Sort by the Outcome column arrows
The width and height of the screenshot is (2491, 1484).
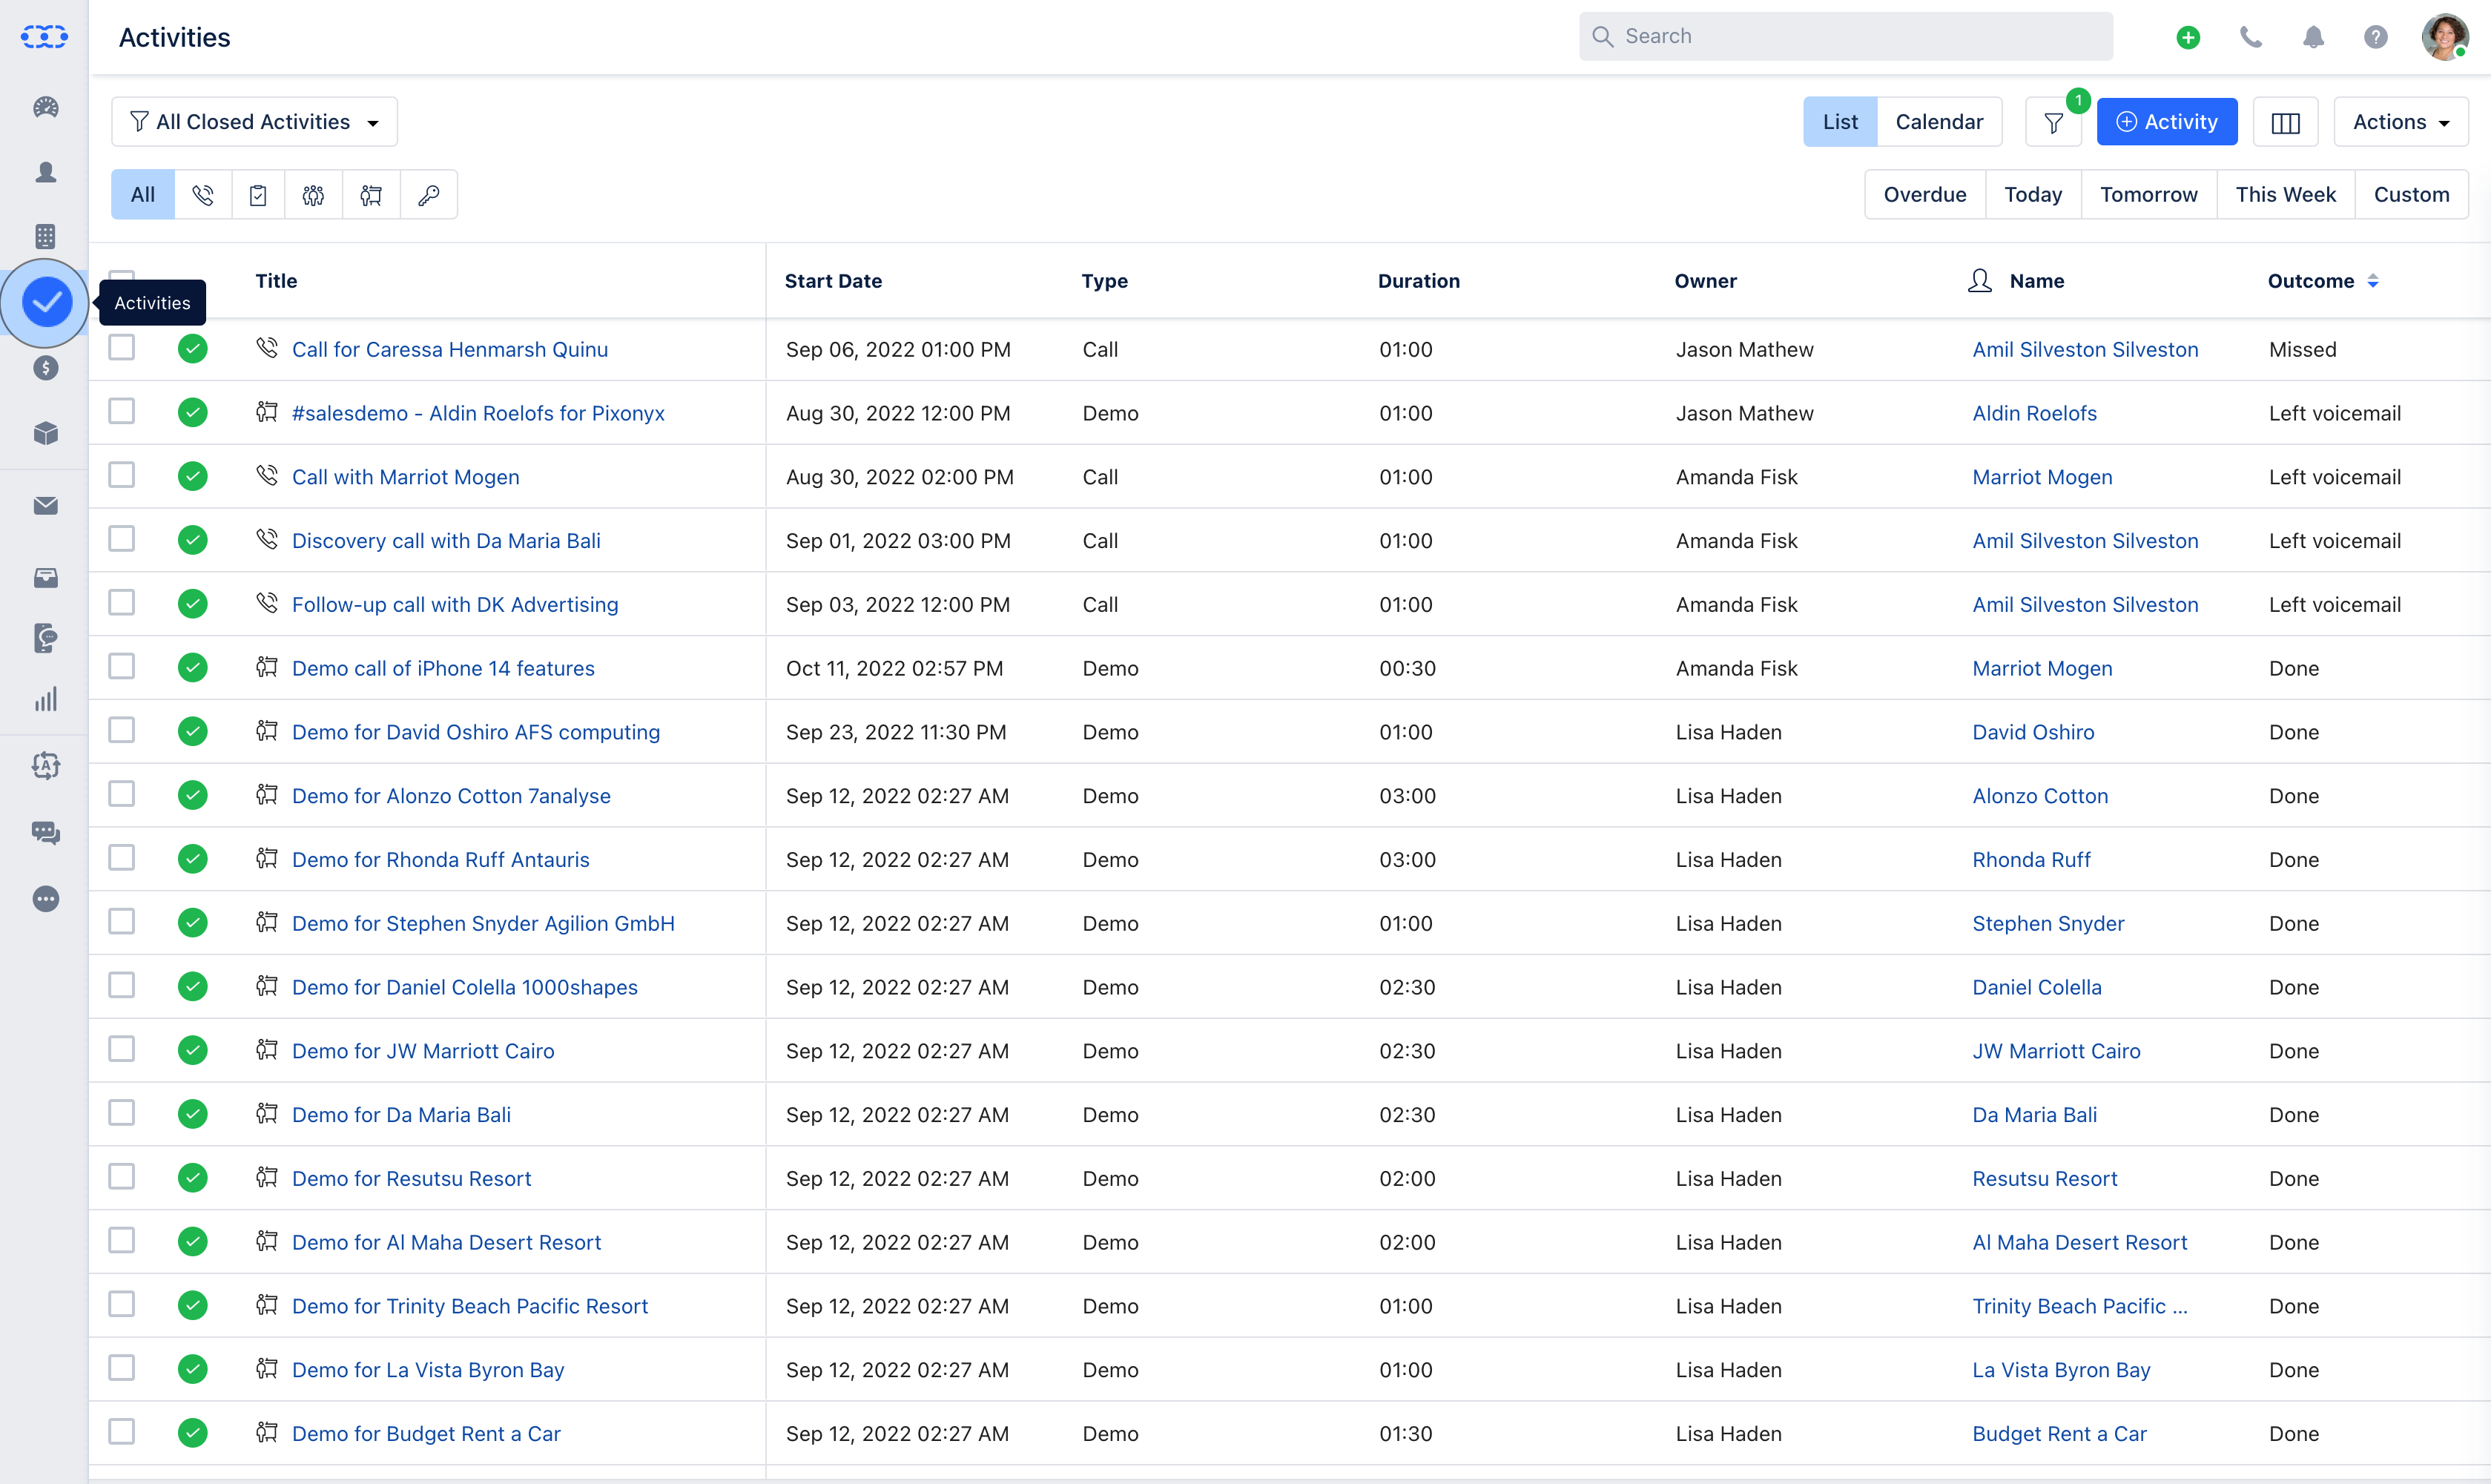[2373, 281]
